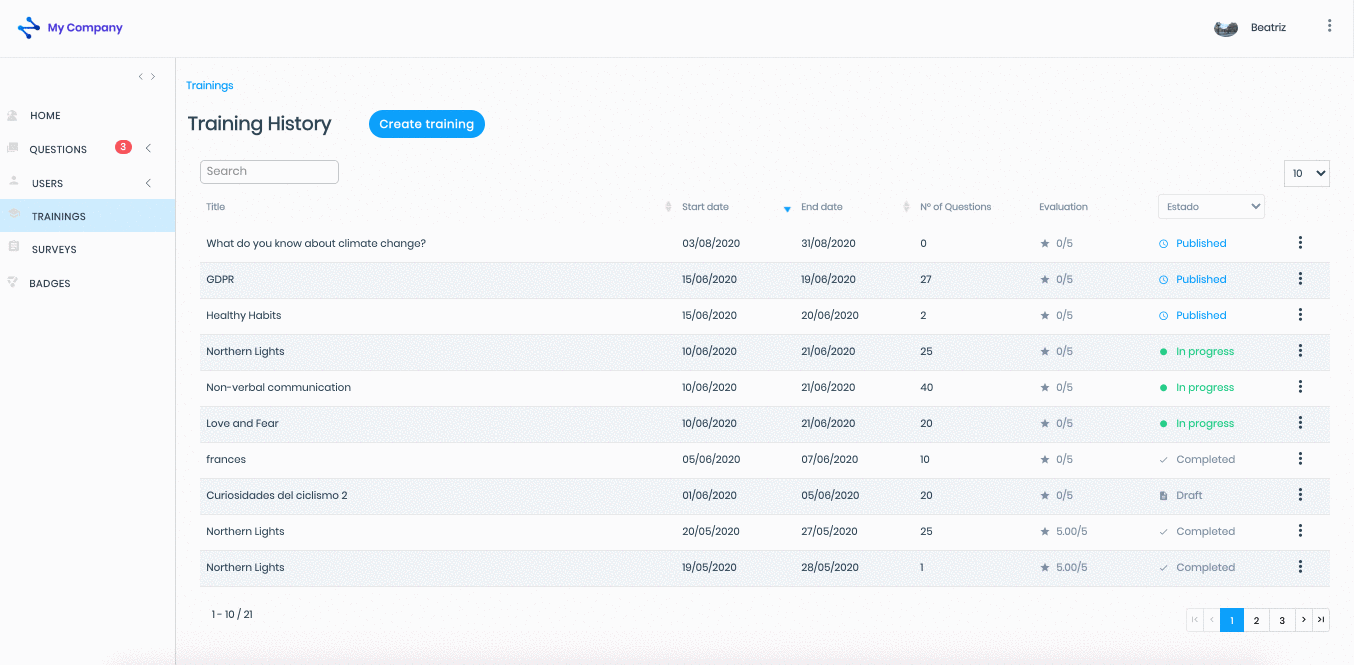Select the Love and Fear title
Screen dimensions: 1354x665
(243, 423)
